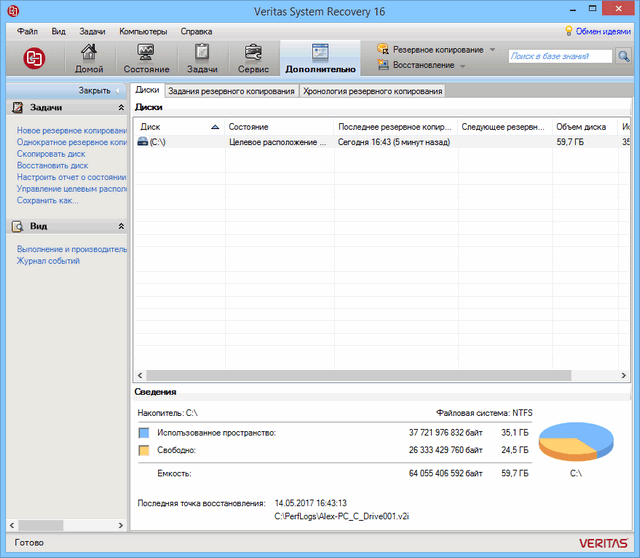Click the red Veritas logo toolbar icon
The width and height of the screenshot is (640, 558).
click(x=34, y=58)
